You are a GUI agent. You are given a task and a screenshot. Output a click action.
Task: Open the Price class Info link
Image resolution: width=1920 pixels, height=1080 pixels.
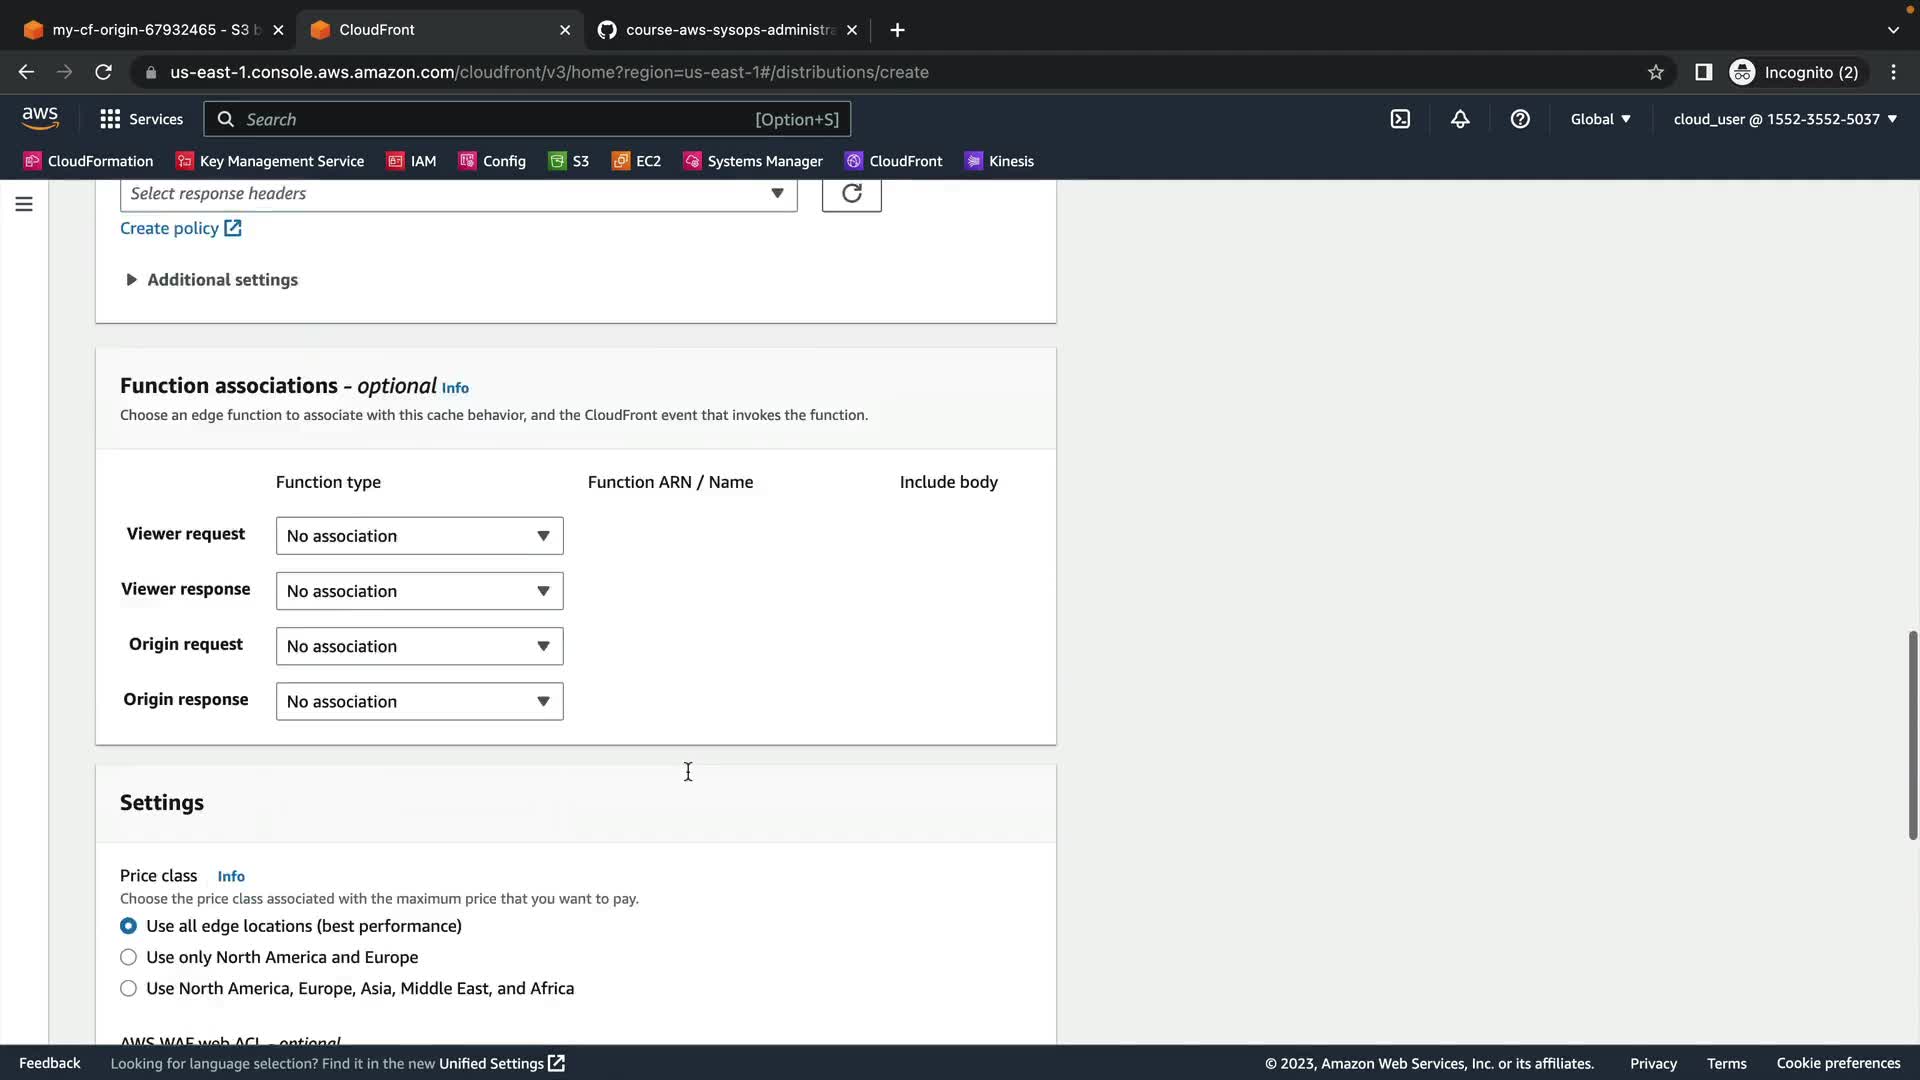point(231,876)
